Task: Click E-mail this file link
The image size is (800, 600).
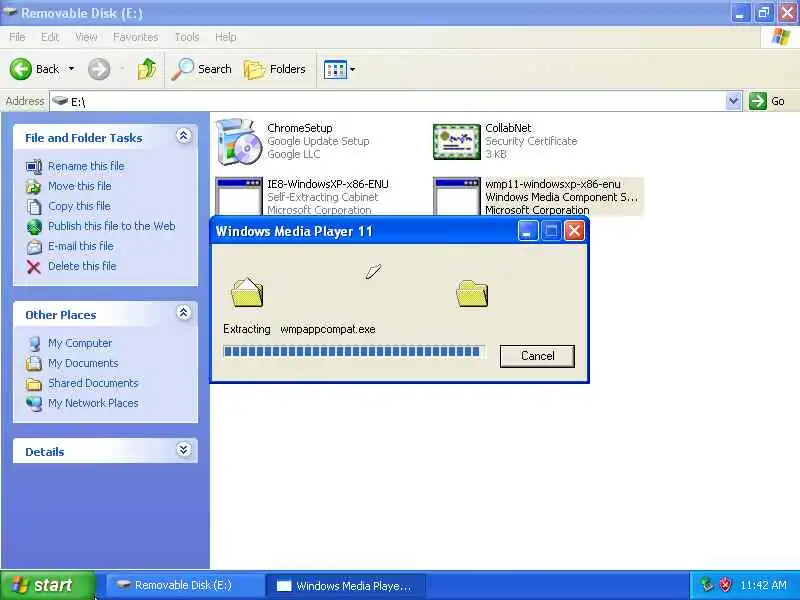Action: coord(81,246)
